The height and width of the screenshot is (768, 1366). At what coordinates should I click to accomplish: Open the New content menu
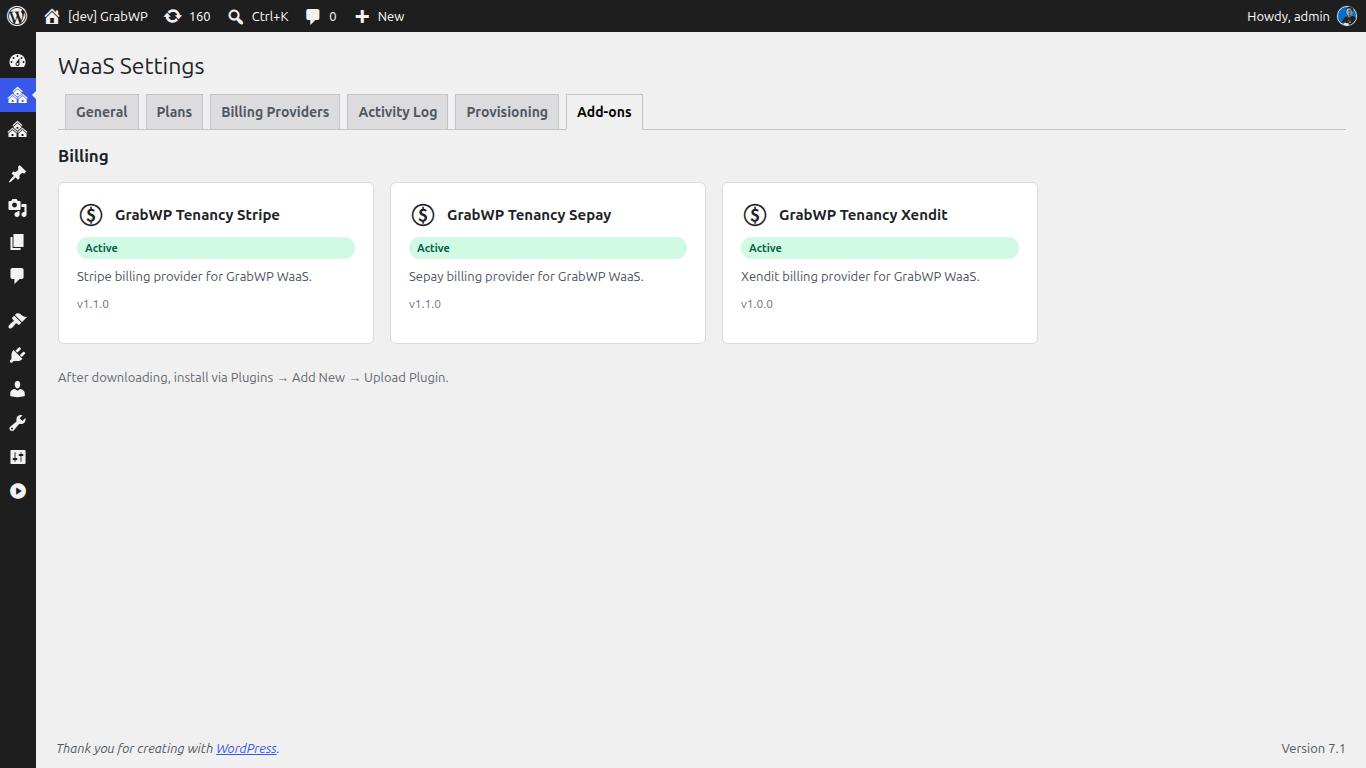coord(380,16)
